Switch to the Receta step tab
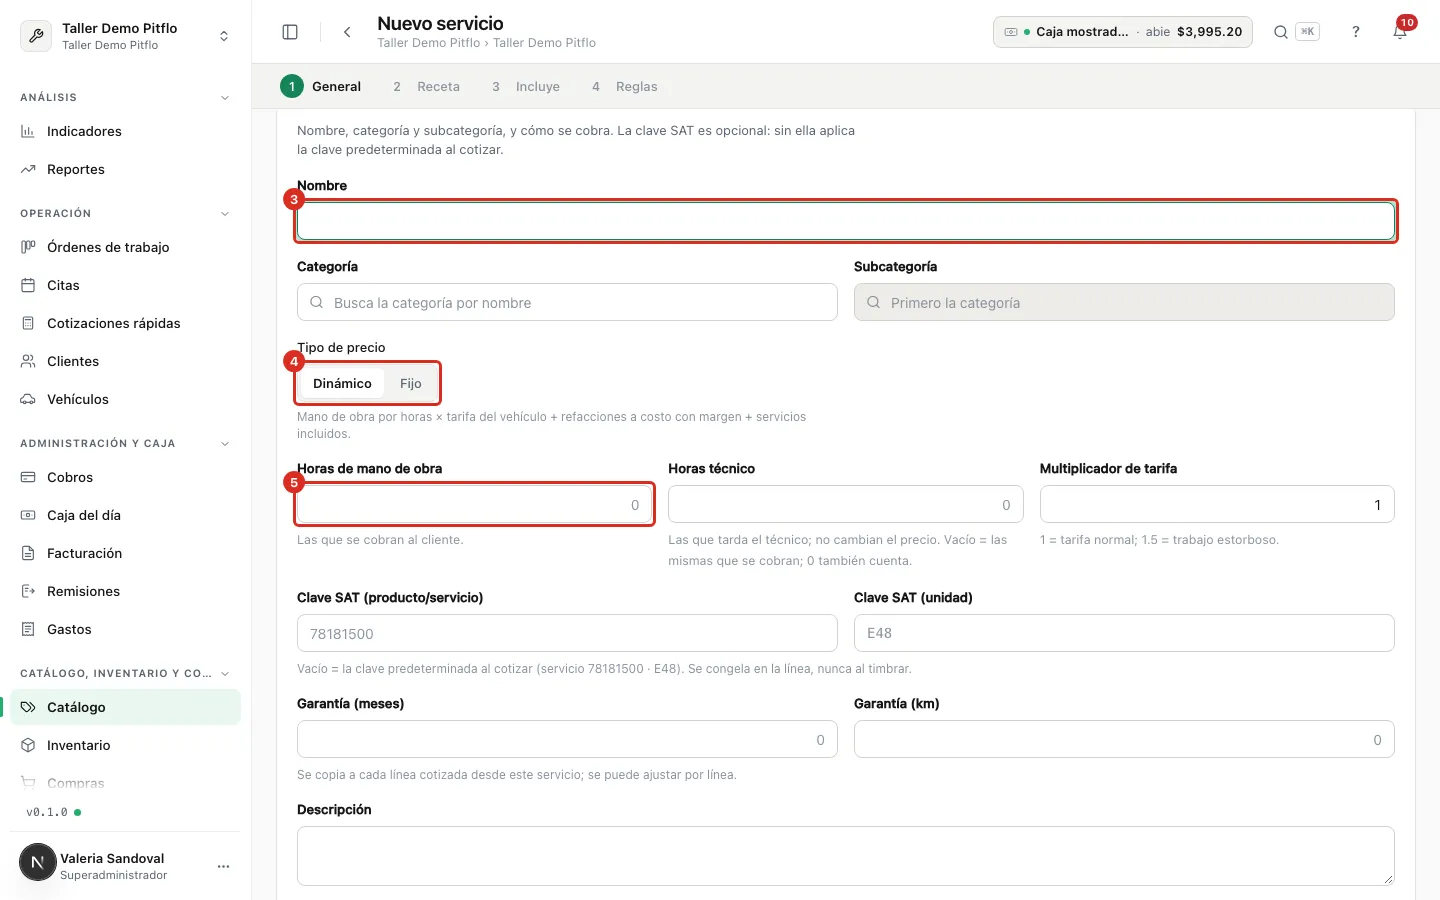1440x900 pixels. click(426, 86)
